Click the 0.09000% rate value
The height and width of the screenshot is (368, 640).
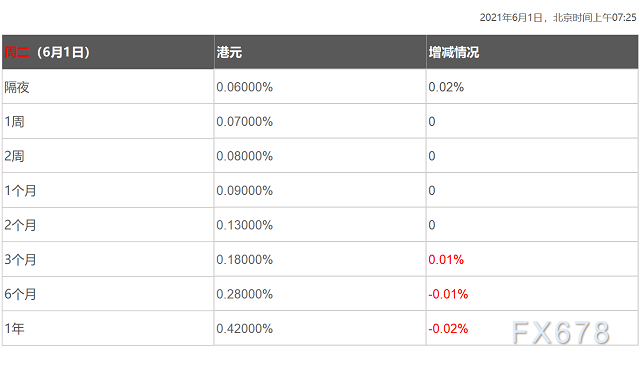click(244, 191)
